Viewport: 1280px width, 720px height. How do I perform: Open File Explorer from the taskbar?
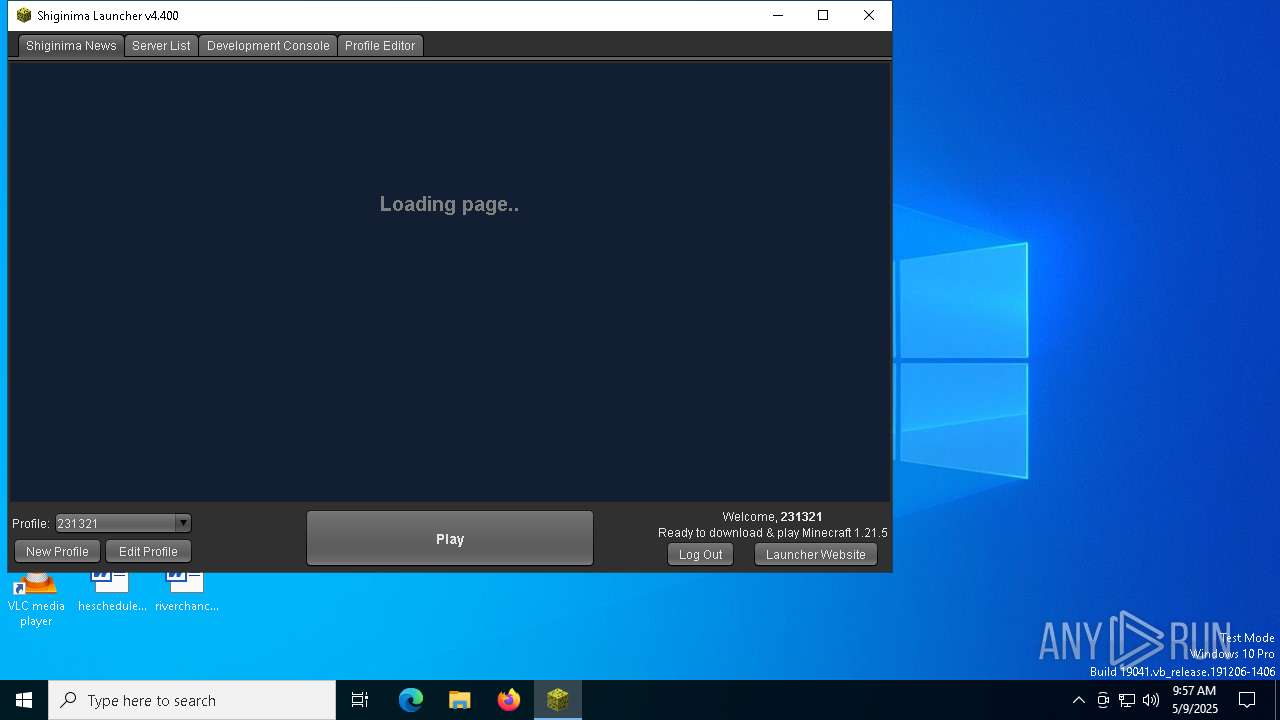[460, 700]
